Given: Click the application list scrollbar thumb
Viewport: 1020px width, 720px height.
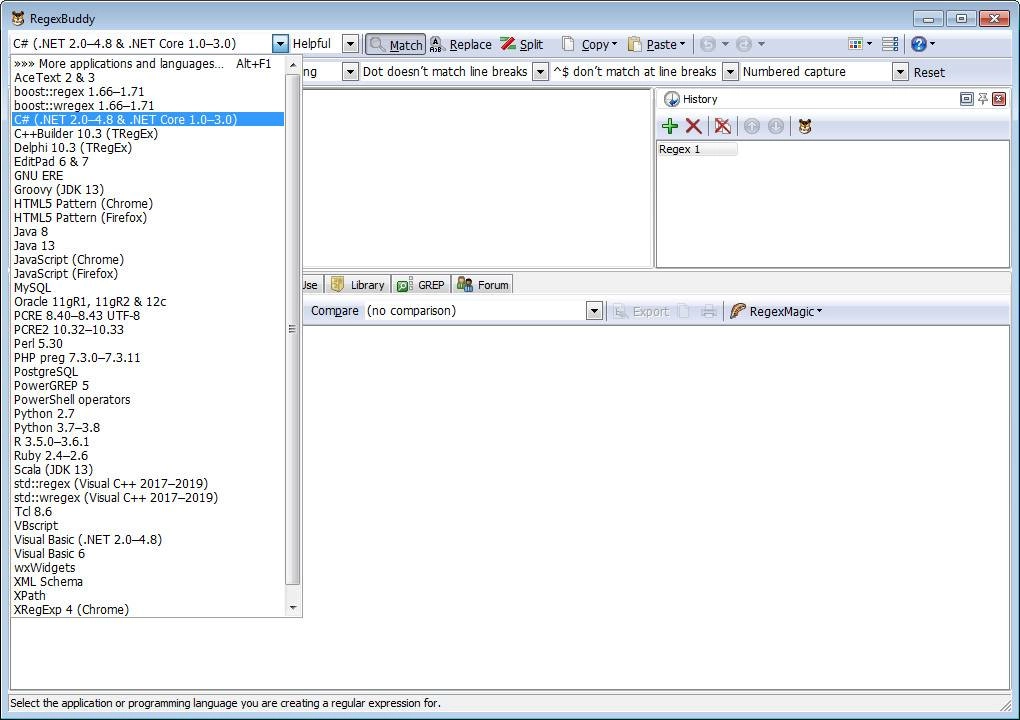Looking at the screenshot, I should [293, 329].
